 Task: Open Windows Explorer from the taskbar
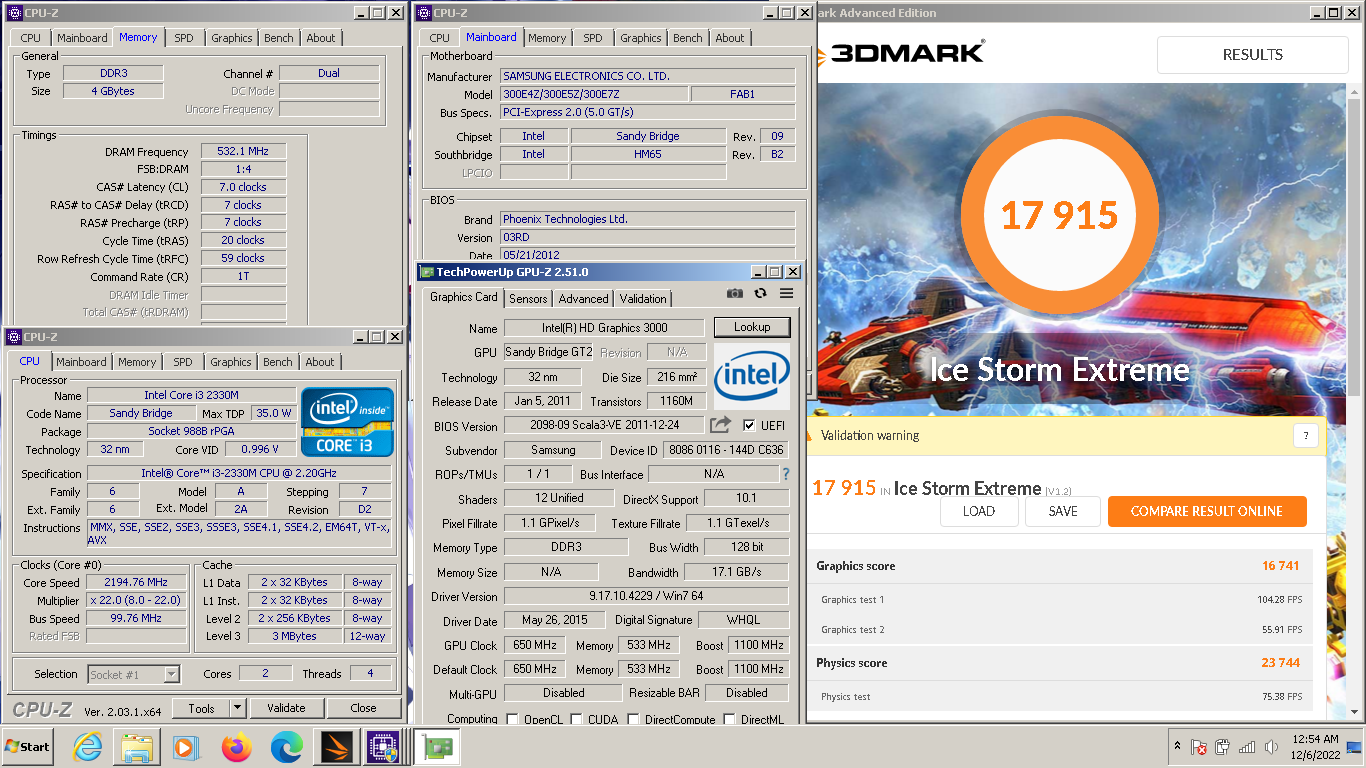137,747
